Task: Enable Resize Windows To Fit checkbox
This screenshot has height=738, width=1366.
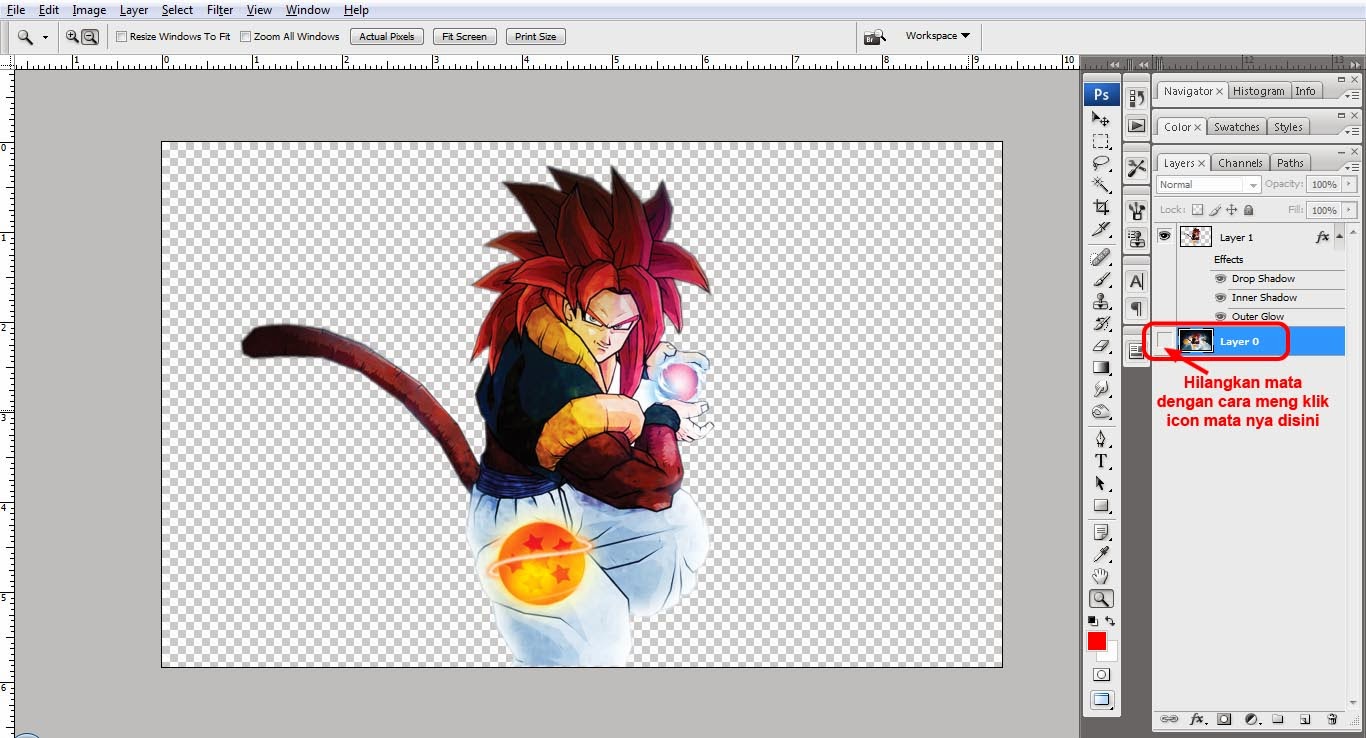Action: click(x=122, y=37)
